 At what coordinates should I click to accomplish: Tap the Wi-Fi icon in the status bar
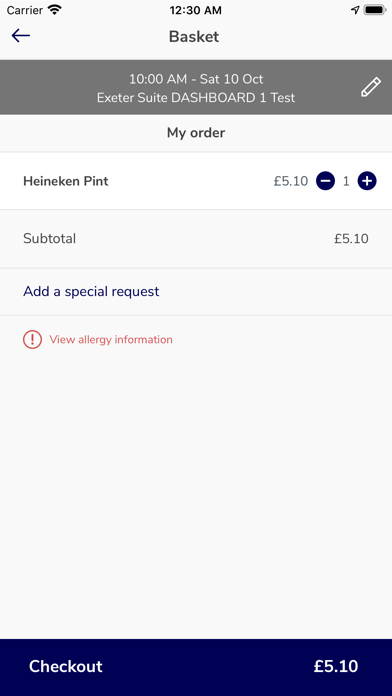point(55,10)
